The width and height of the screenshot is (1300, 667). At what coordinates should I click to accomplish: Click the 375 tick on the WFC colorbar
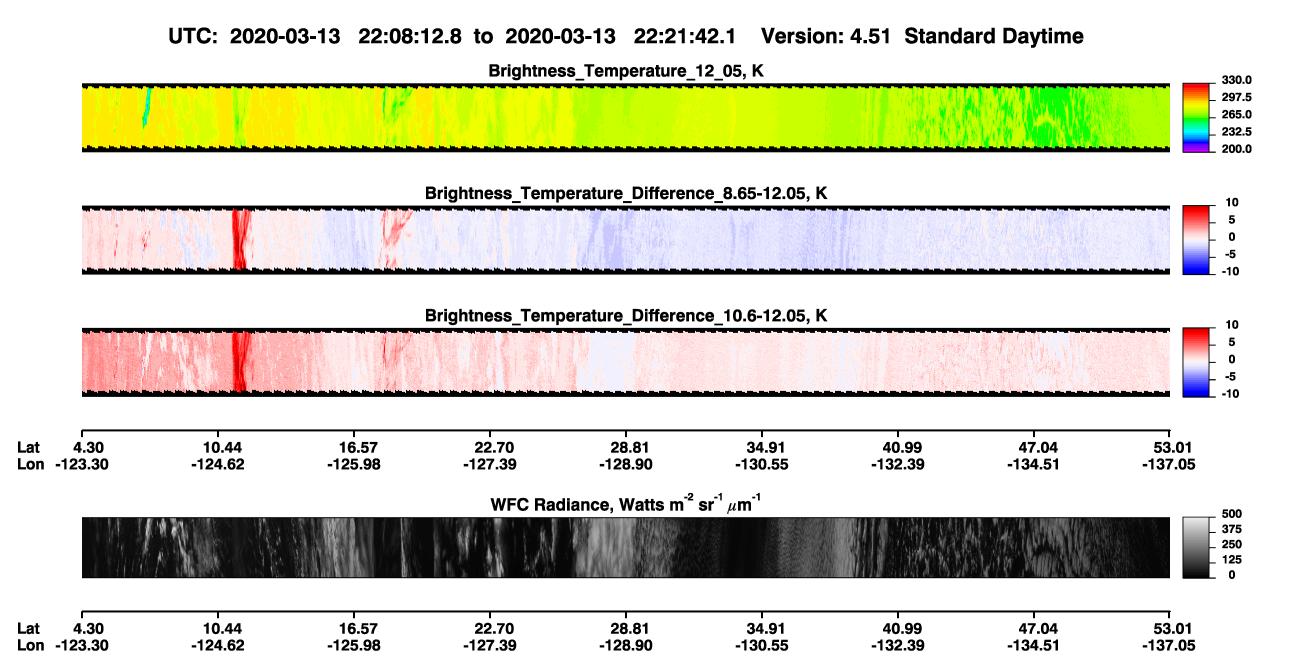pyautogui.click(x=1232, y=529)
